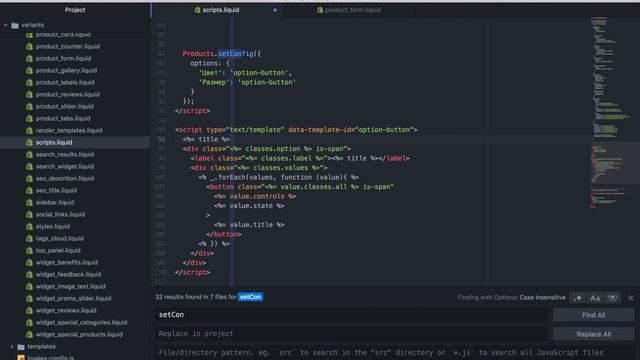This screenshot has width=640, height=360.
Task: Focus the Replace in project field
Action: coord(352,333)
